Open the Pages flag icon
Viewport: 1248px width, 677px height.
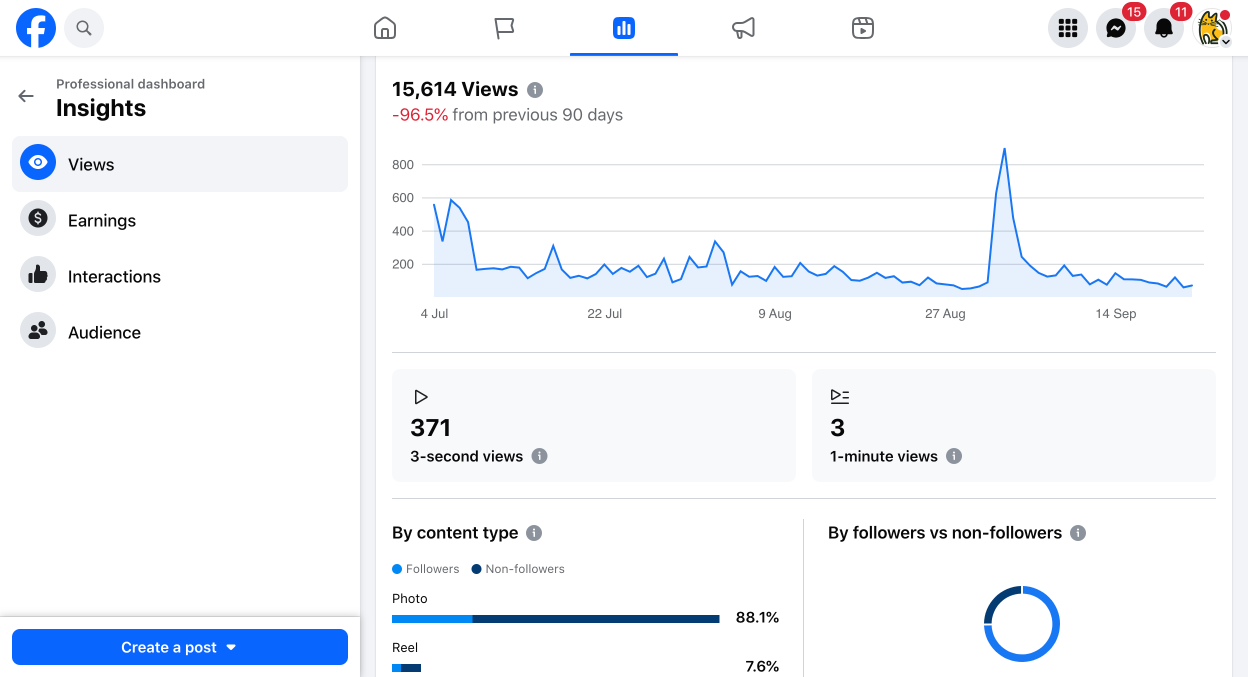(504, 28)
